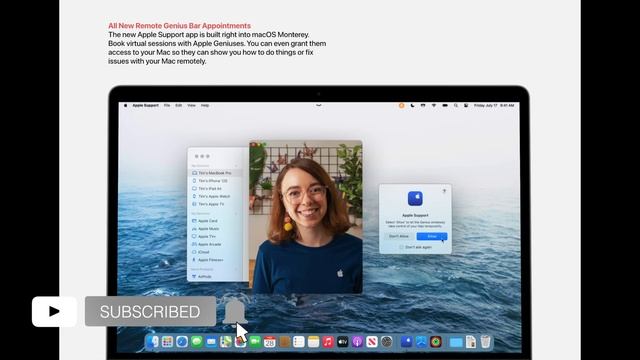Click the date and time in menu bar

click(x=494, y=105)
